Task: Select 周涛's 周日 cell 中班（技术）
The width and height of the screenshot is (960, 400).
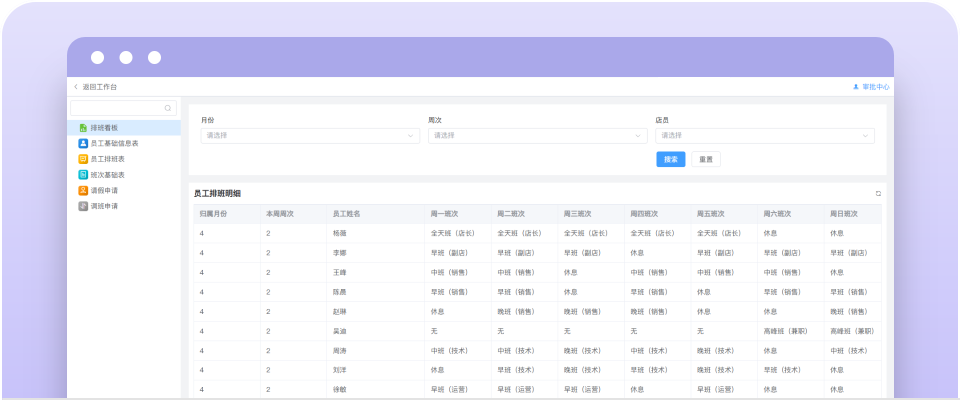Action: tap(849, 351)
